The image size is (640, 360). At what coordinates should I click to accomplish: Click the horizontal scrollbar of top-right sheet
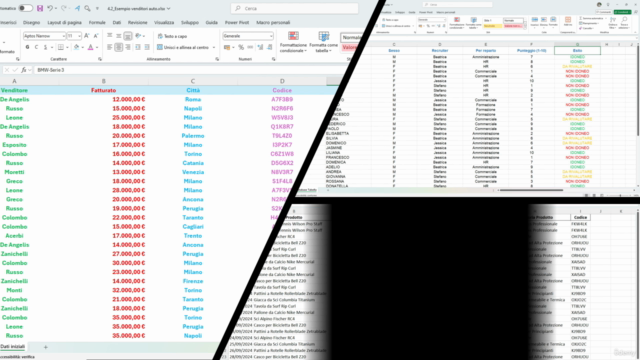pos(531,190)
